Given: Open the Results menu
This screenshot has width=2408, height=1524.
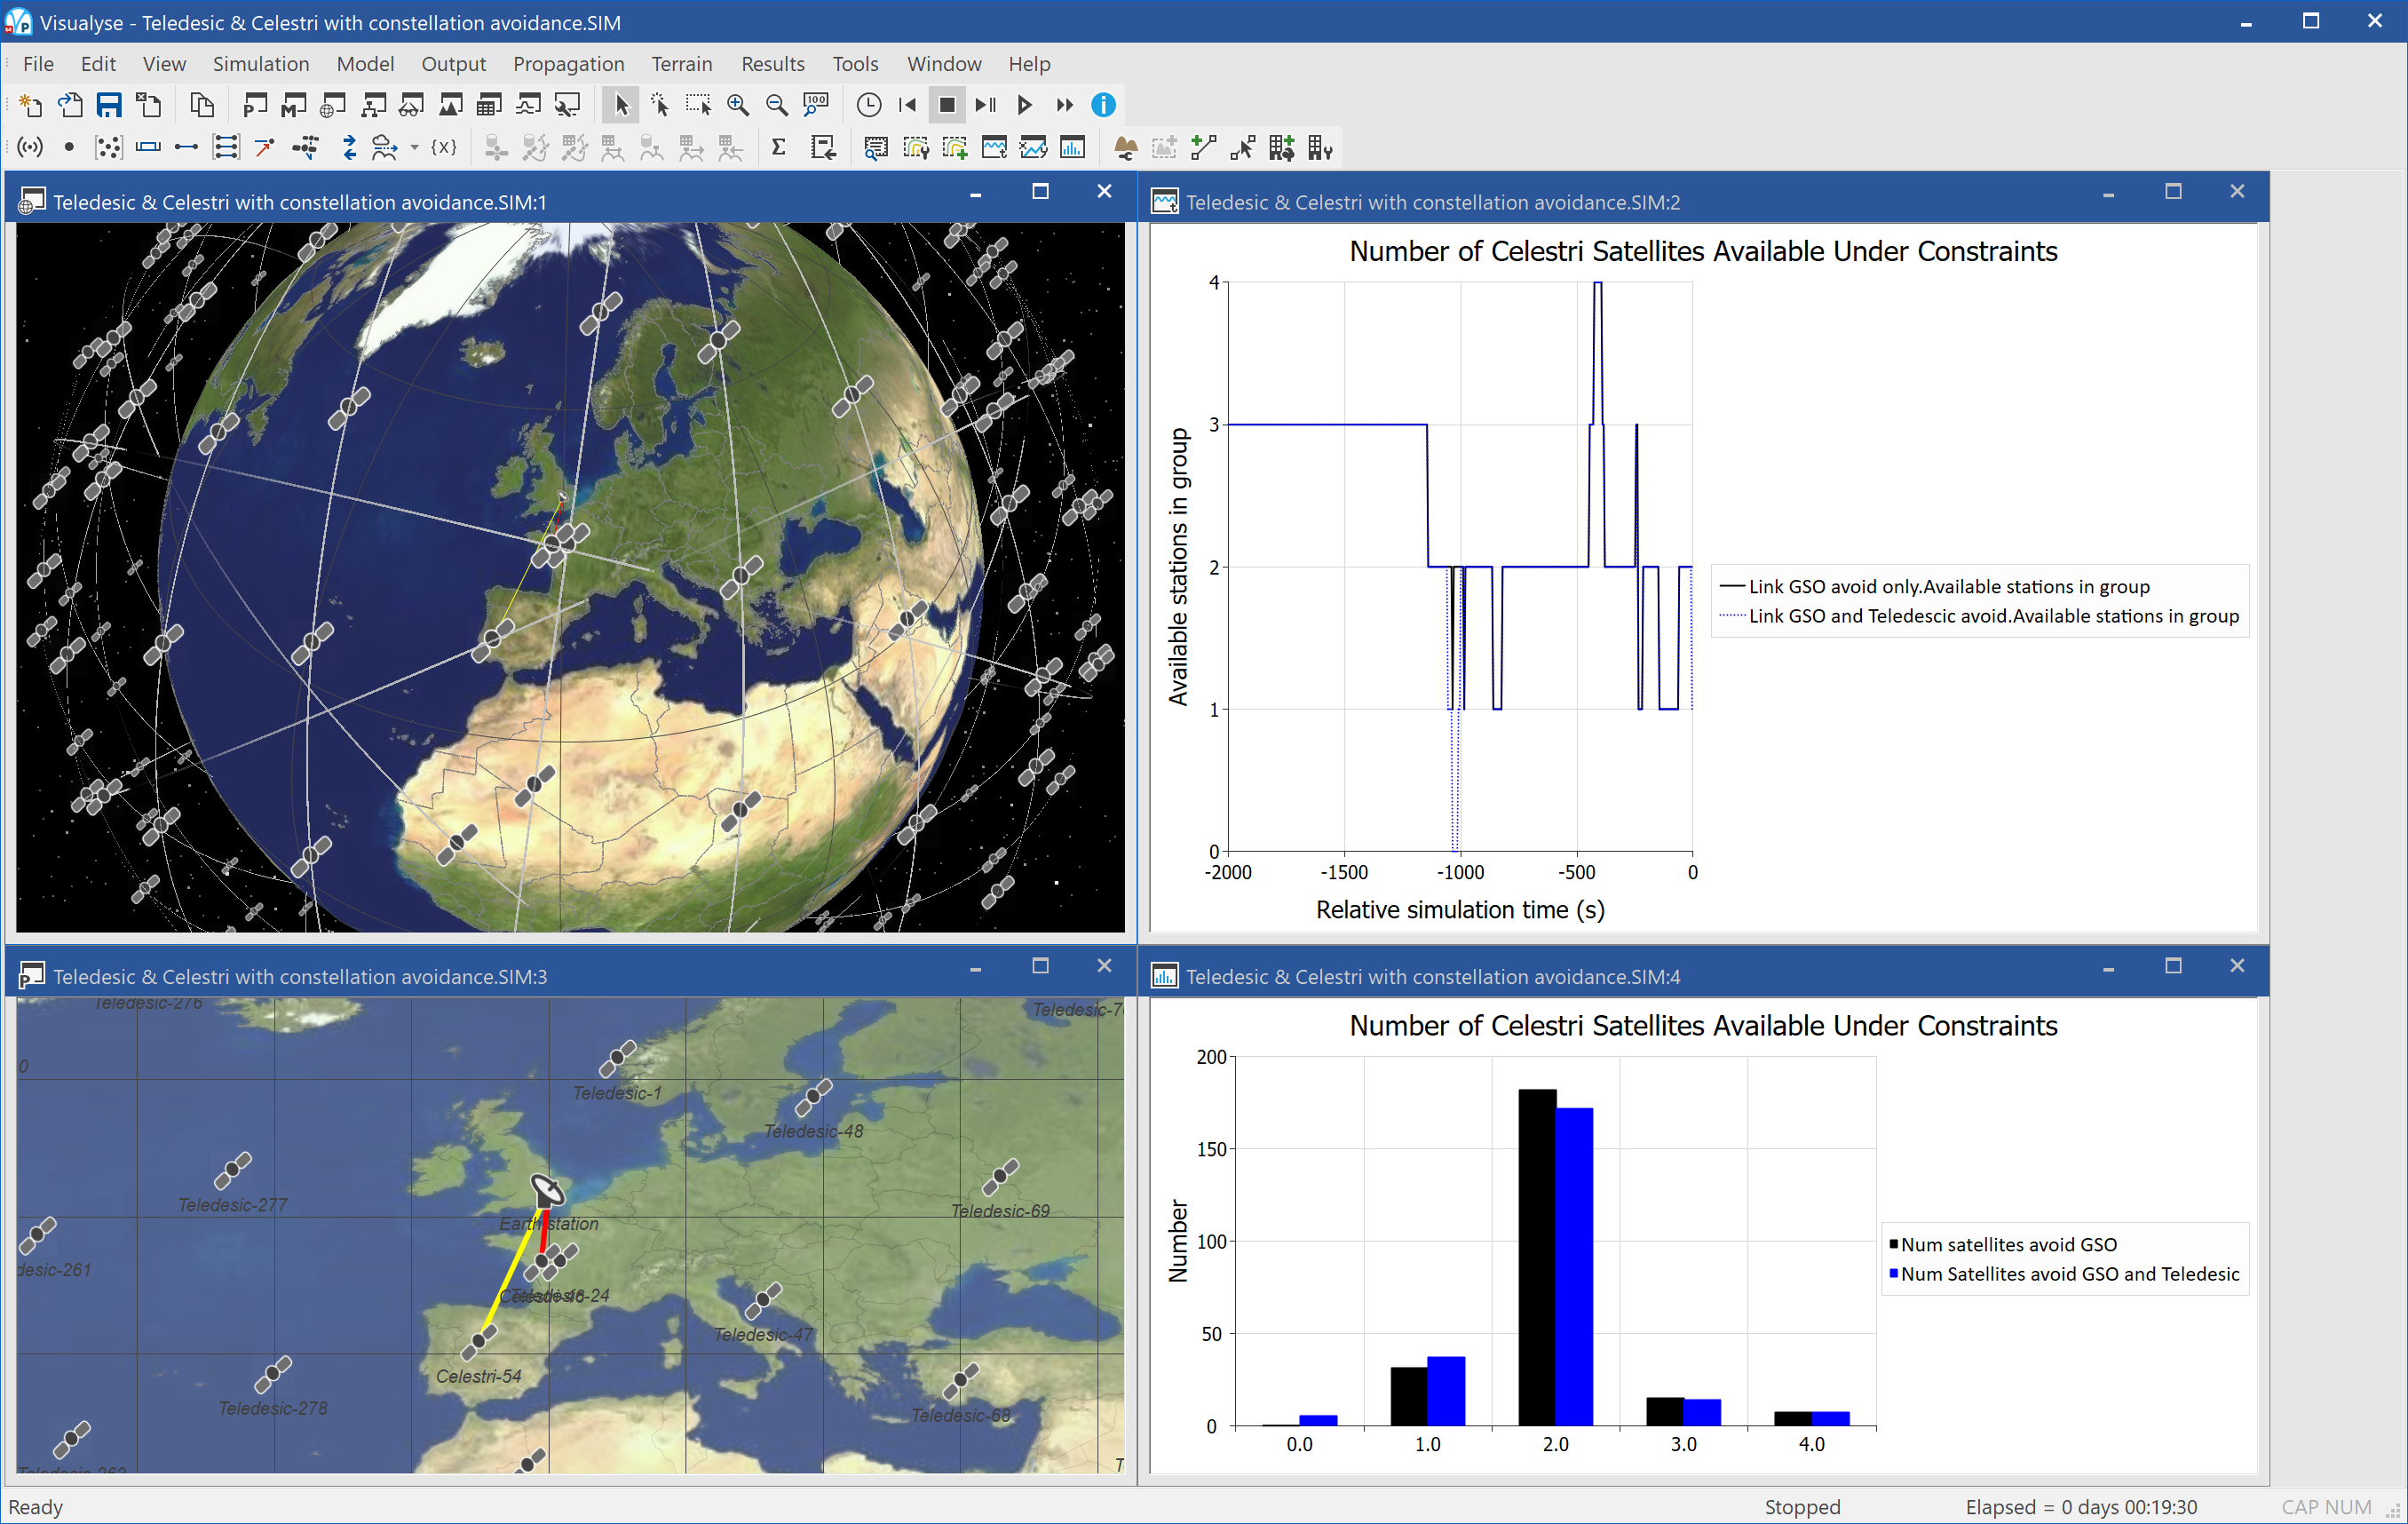Looking at the screenshot, I should point(773,64).
